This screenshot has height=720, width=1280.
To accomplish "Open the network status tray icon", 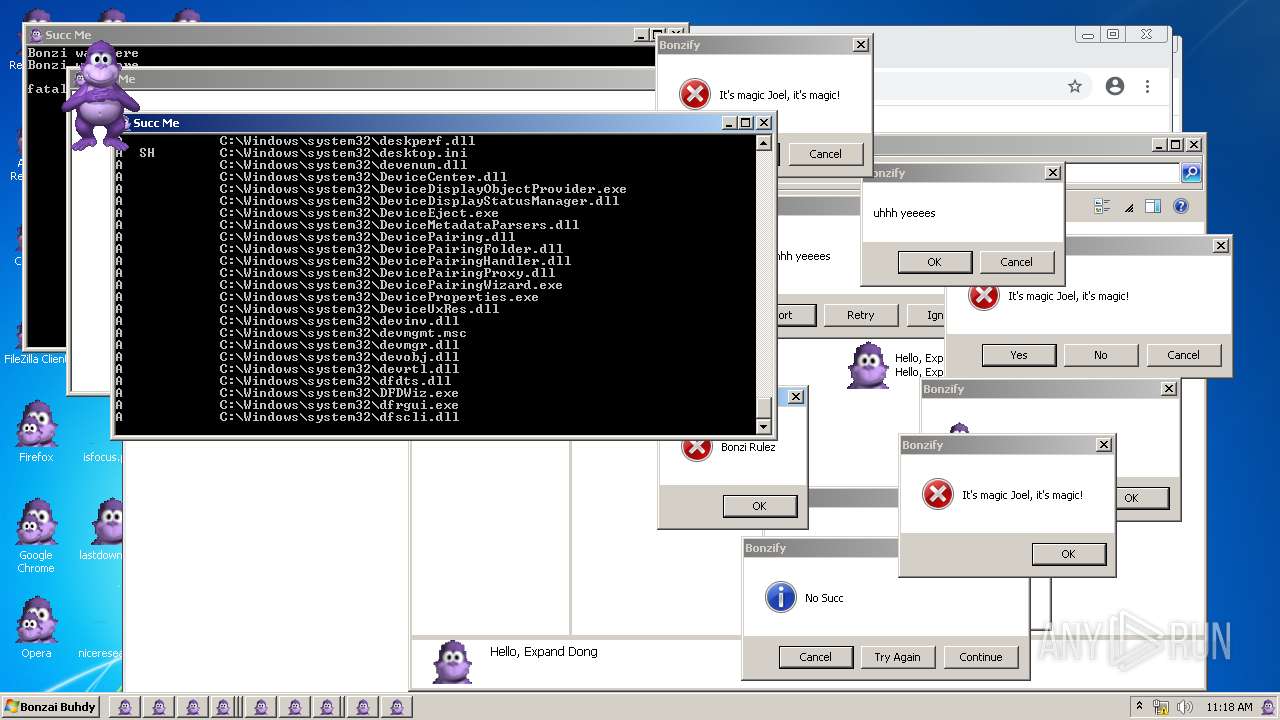I will [x=1161, y=706].
